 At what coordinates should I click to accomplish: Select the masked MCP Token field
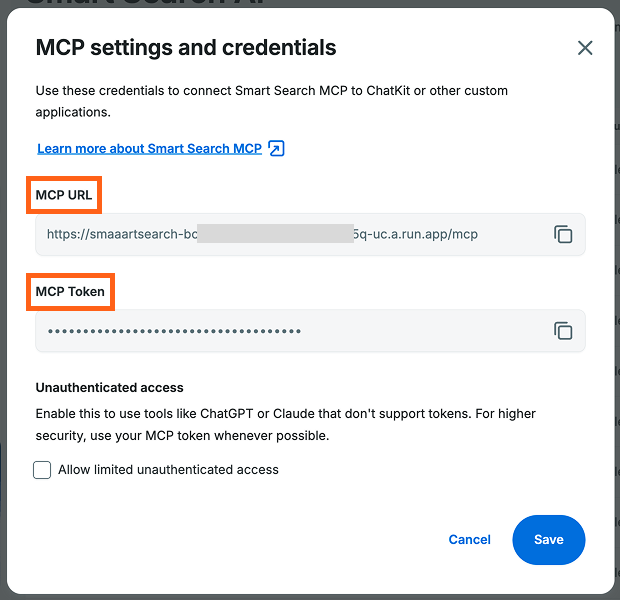point(310,331)
